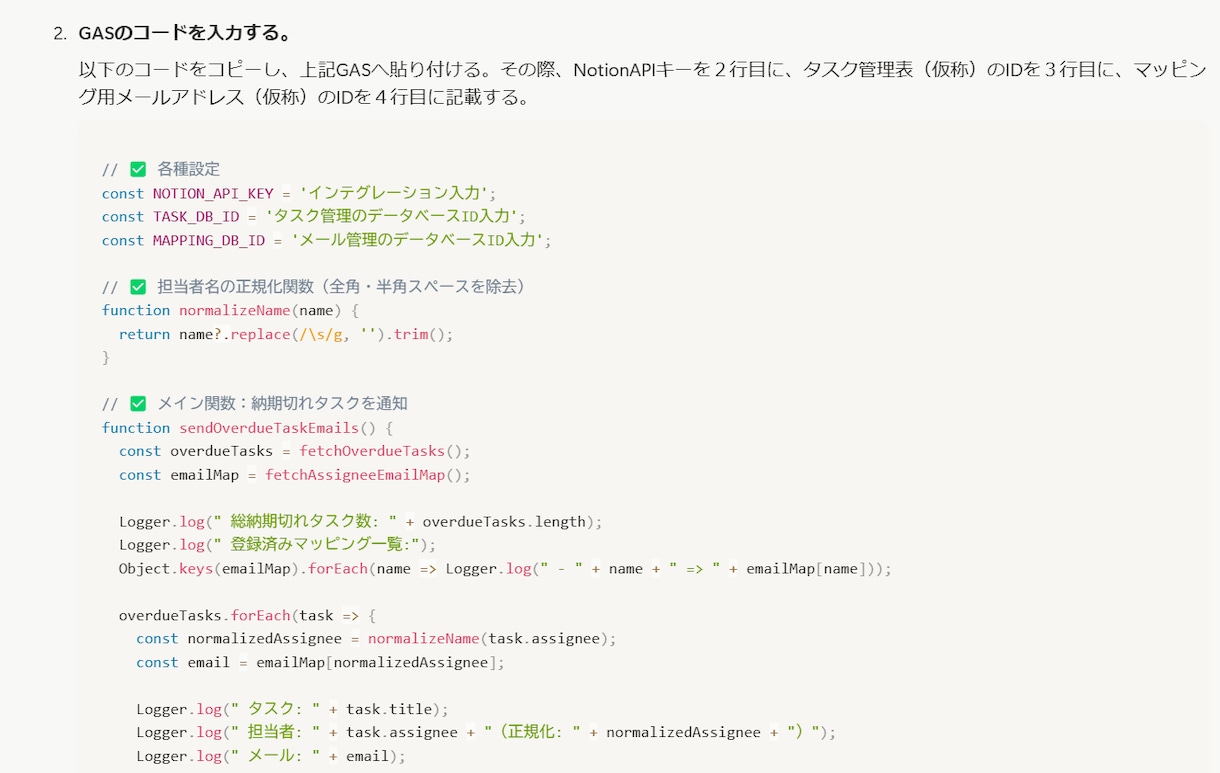Click the Logger.log line with メール:
Viewport: 1220px width, 773px height.
(x=272, y=757)
